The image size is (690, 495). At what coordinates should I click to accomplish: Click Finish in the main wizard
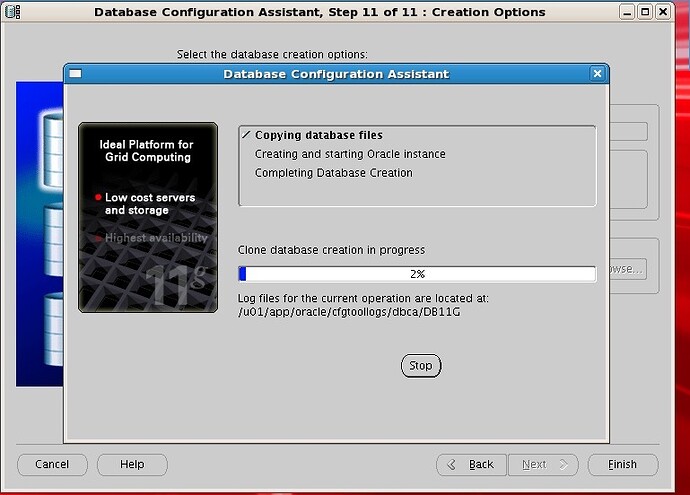pos(623,465)
